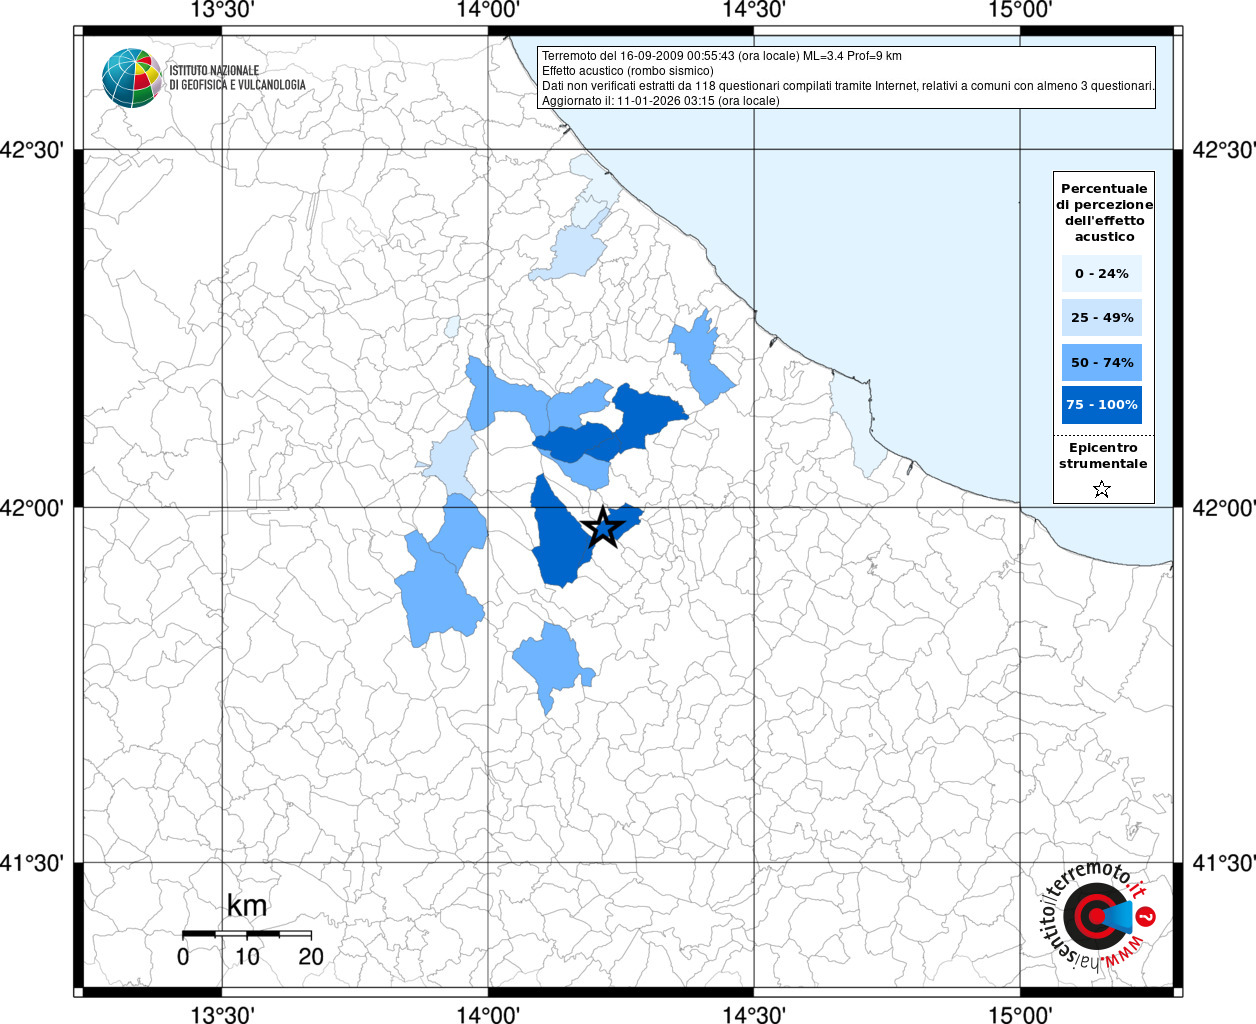
Task: Click the haisentitoilterremoto.it logo
Action: click(1099, 915)
